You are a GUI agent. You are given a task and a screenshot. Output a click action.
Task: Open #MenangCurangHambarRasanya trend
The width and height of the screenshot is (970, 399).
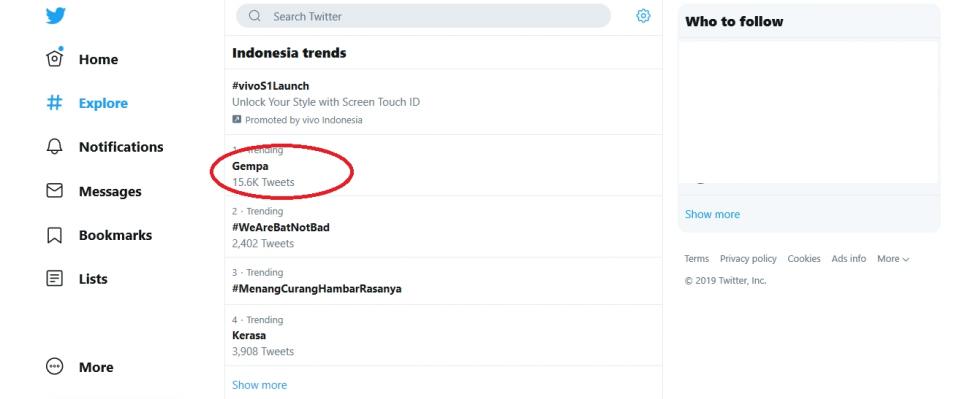click(x=443, y=281)
